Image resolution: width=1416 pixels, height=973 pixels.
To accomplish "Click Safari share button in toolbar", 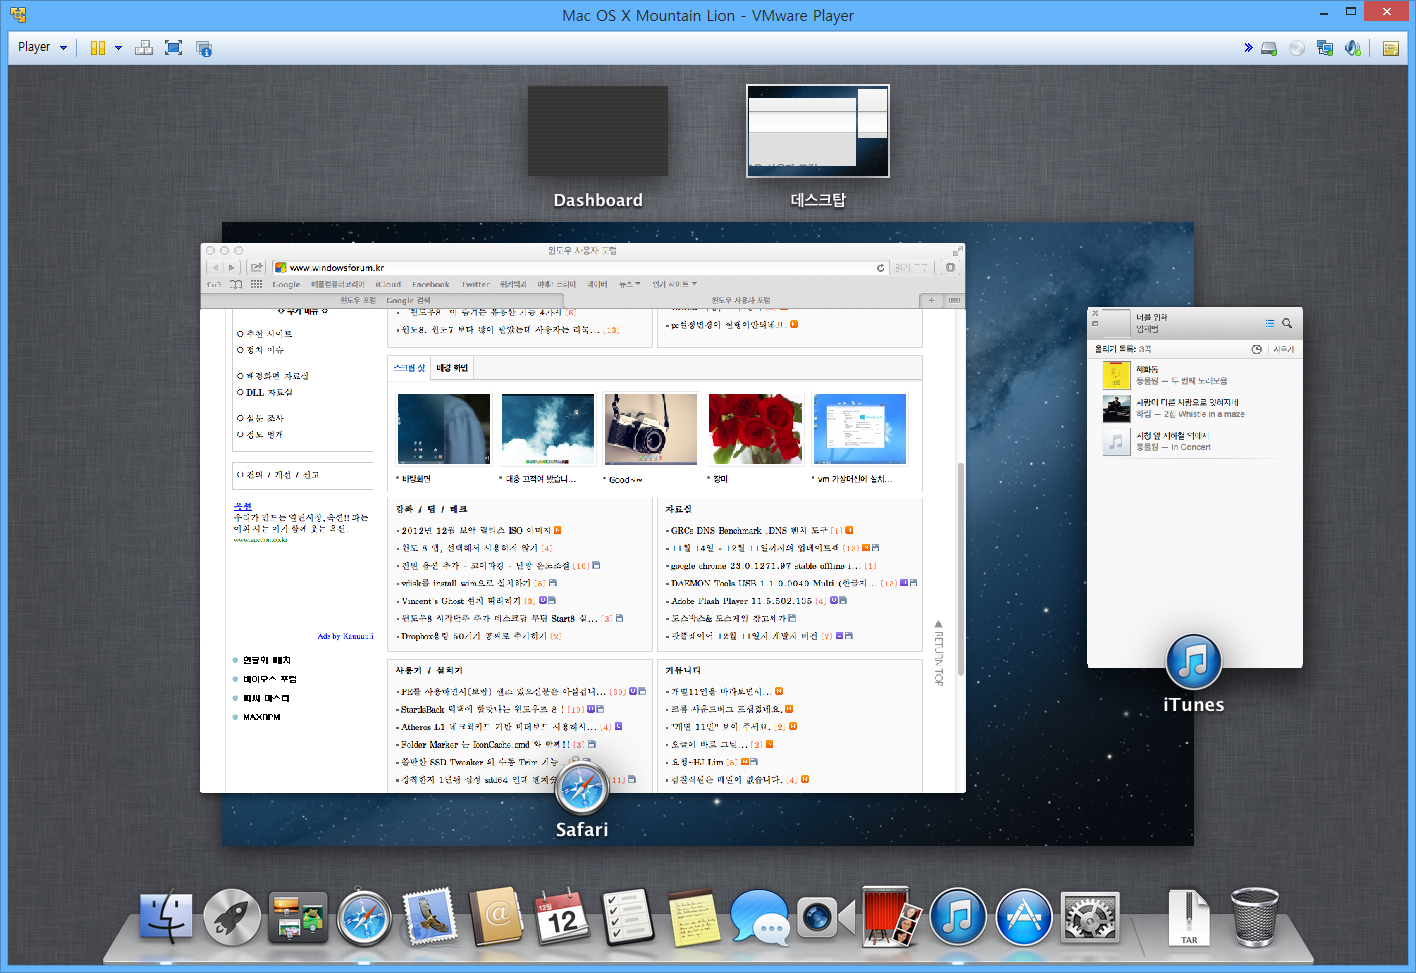I will click(257, 268).
